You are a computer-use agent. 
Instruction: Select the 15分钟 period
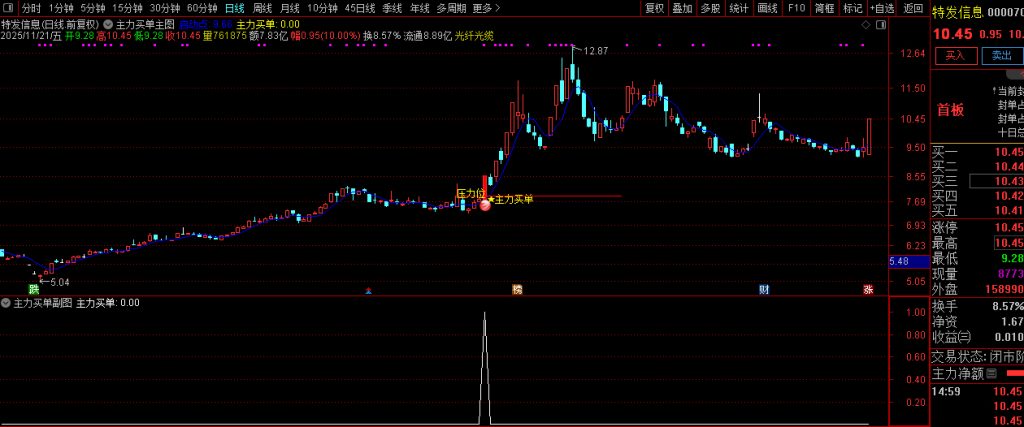point(127,8)
